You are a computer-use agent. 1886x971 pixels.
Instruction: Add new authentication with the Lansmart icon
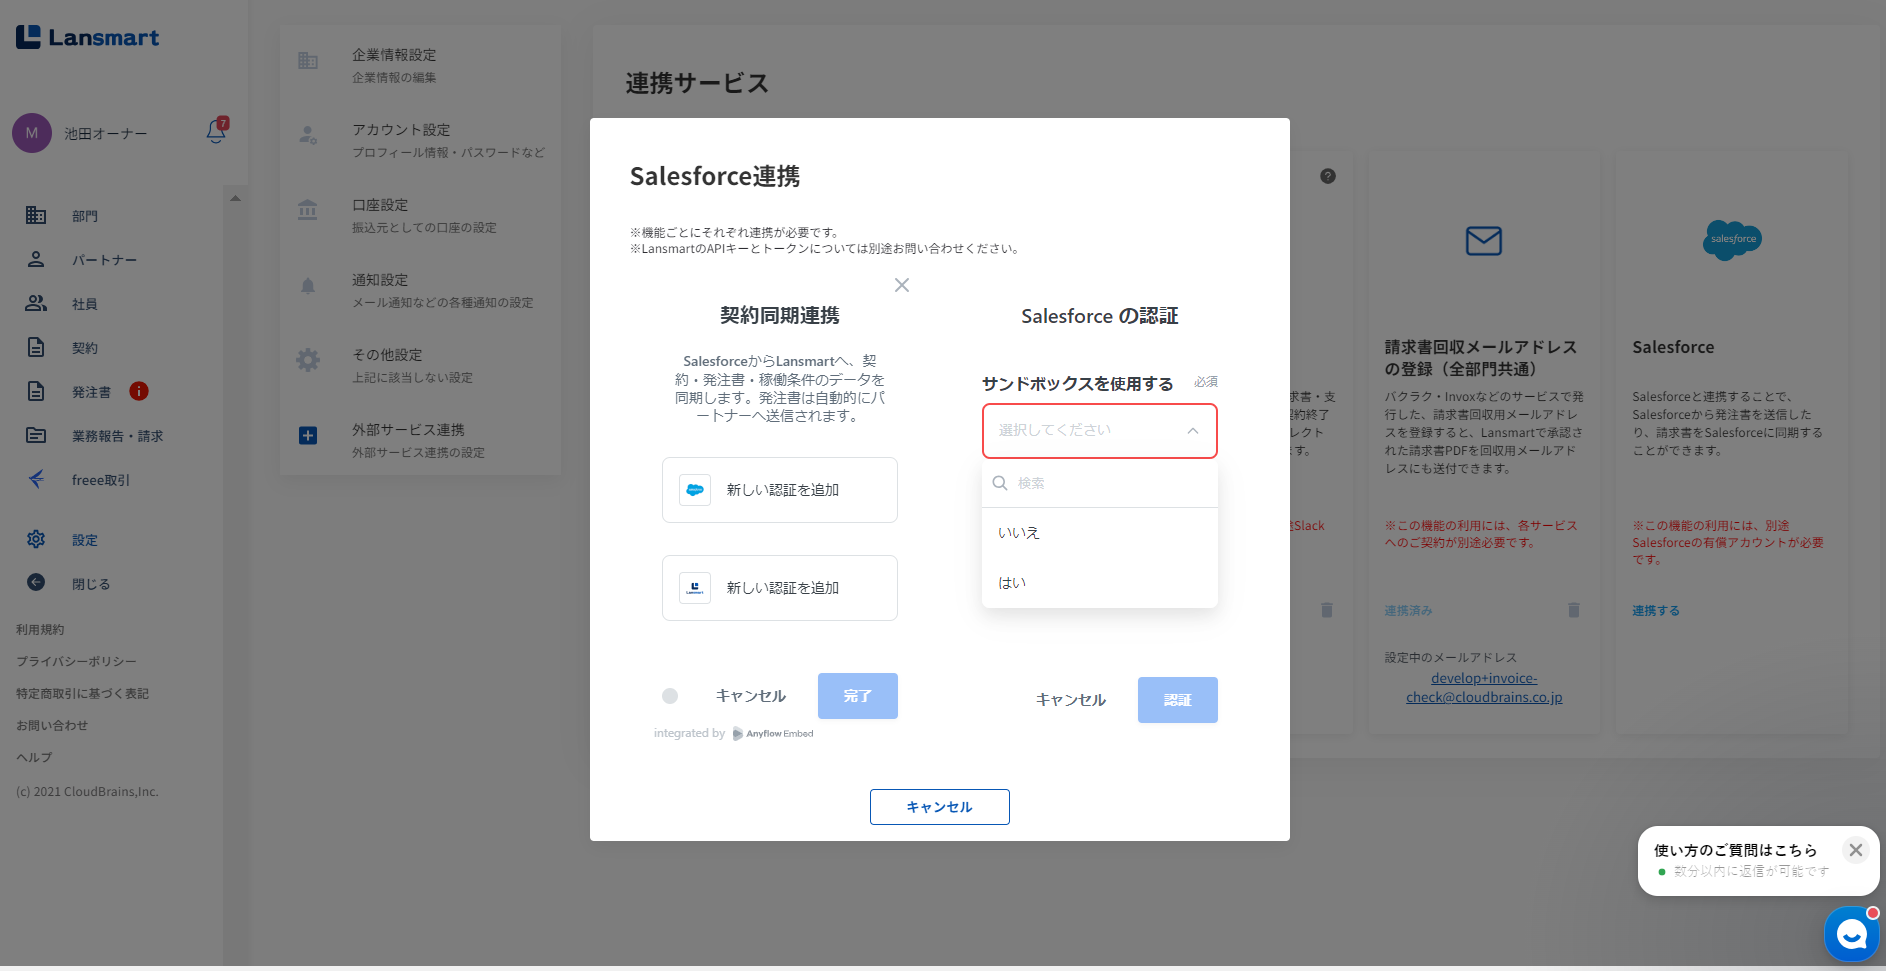click(780, 588)
